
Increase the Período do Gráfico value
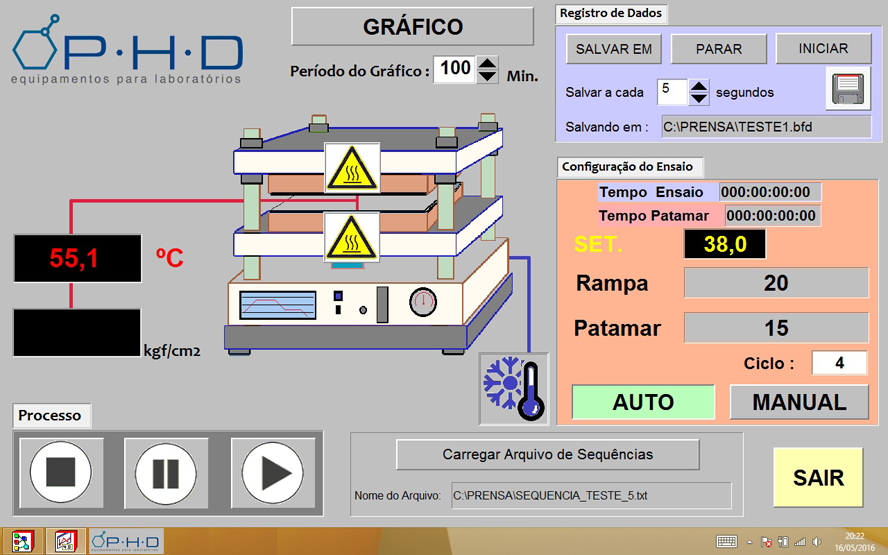click(x=487, y=63)
